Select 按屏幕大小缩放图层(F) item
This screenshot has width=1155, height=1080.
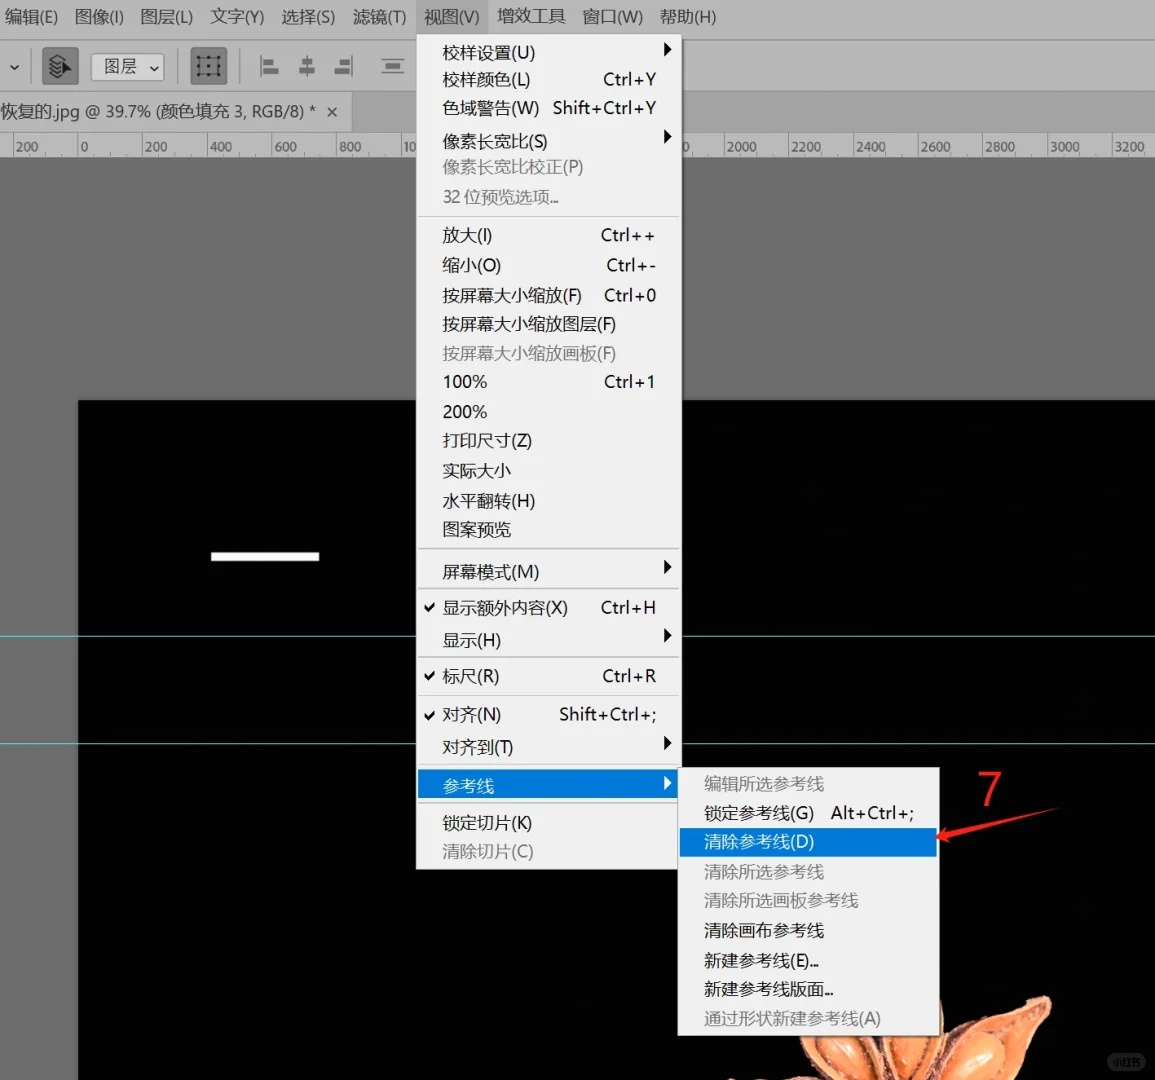(x=549, y=324)
